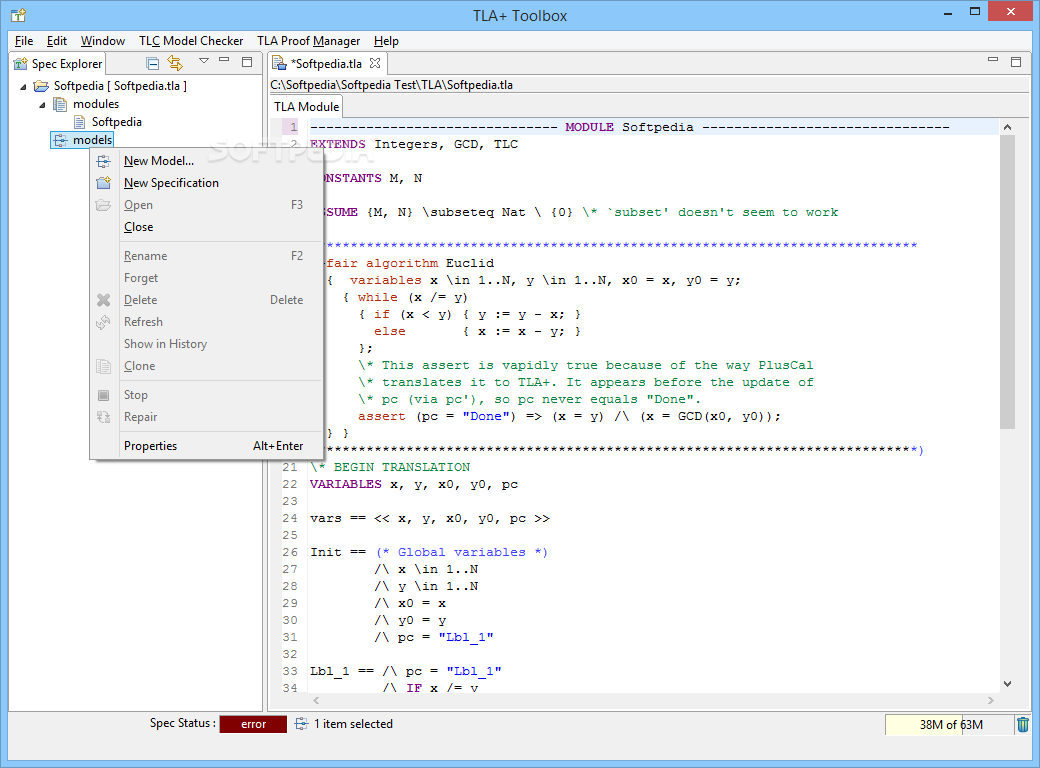The width and height of the screenshot is (1040, 768).
Task: Maximize the editor area
Action: coord(1015,62)
